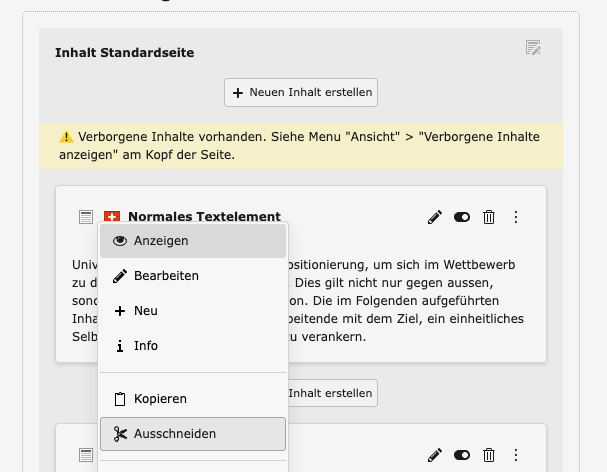Click "Kopieren" in the context menu
The height and width of the screenshot is (472, 607).
coord(193,399)
